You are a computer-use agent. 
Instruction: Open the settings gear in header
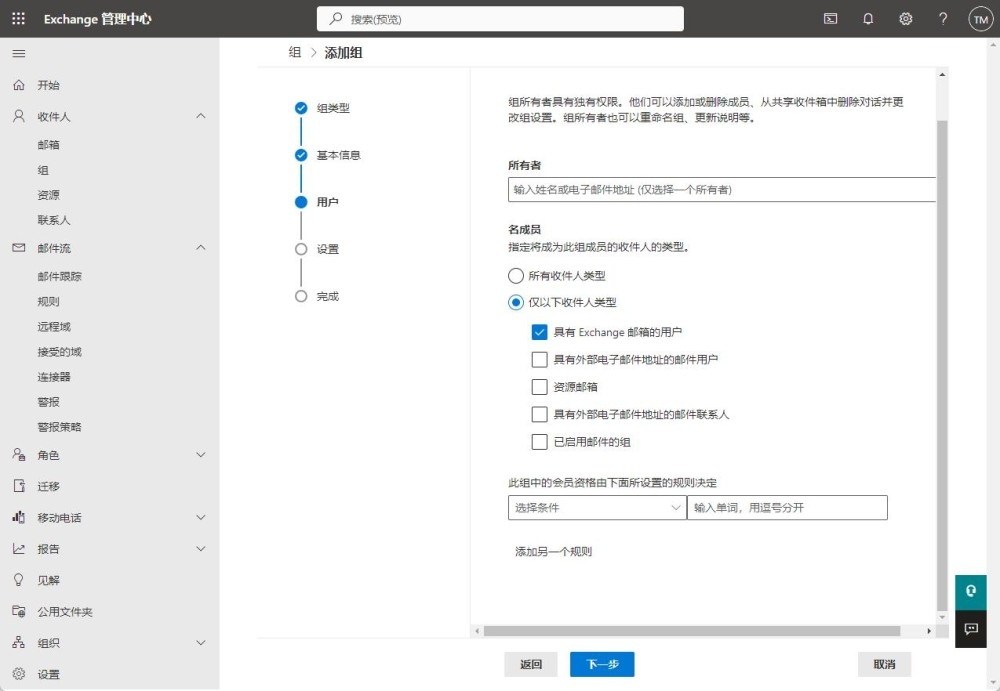[x=906, y=19]
